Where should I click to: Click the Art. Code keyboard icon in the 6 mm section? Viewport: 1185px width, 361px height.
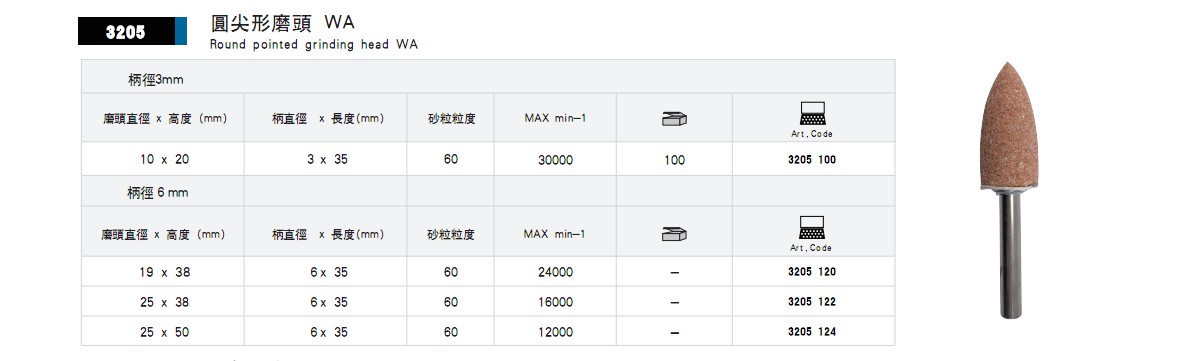[812, 228]
